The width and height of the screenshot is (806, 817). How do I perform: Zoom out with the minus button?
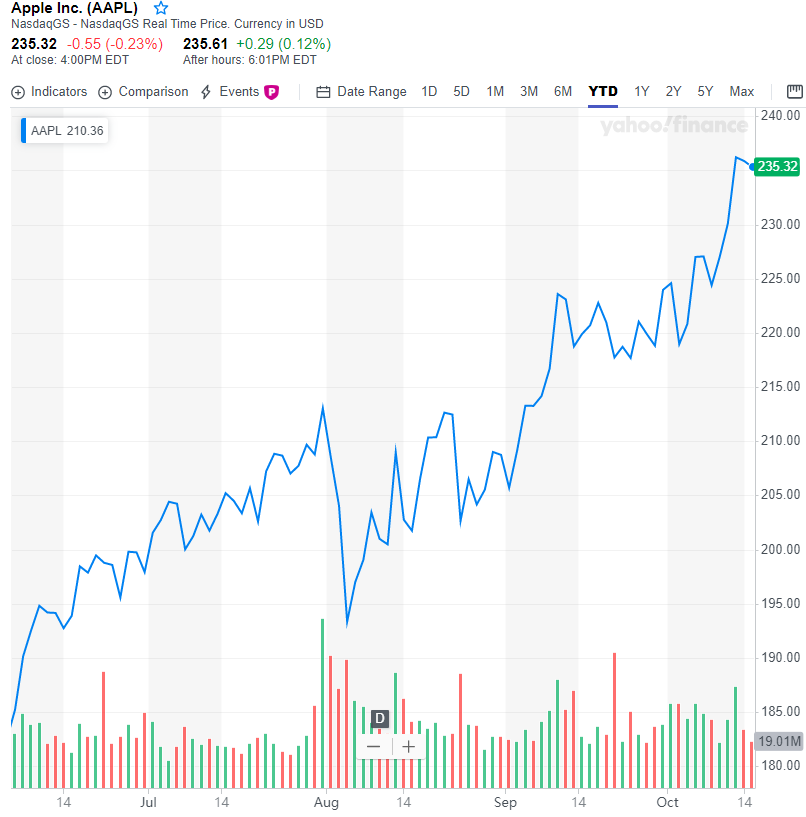(374, 747)
